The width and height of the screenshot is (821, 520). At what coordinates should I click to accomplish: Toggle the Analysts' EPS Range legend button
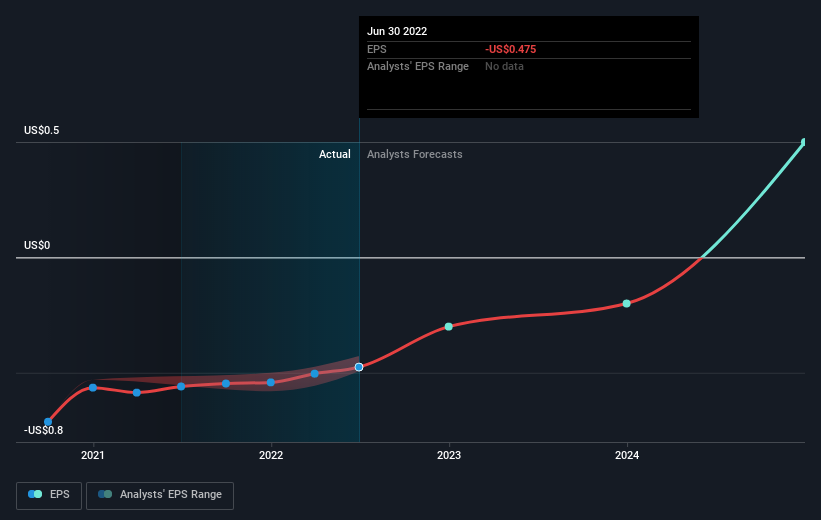(160, 495)
